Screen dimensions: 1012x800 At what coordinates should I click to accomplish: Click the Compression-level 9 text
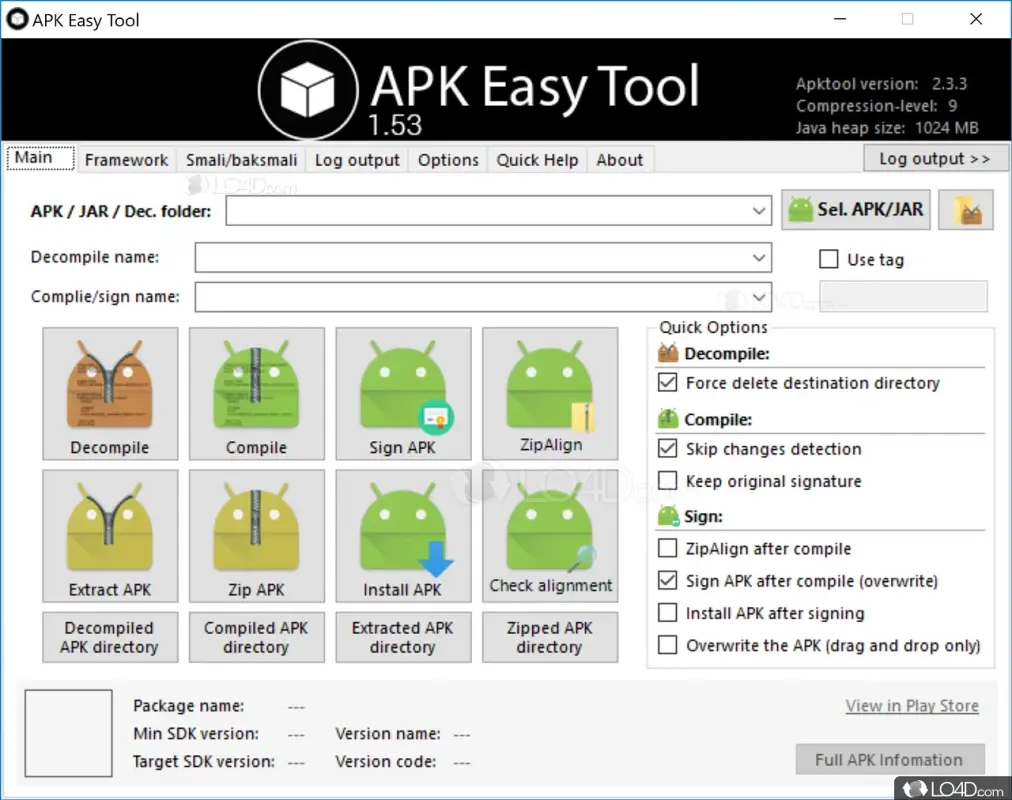tap(876, 106)
